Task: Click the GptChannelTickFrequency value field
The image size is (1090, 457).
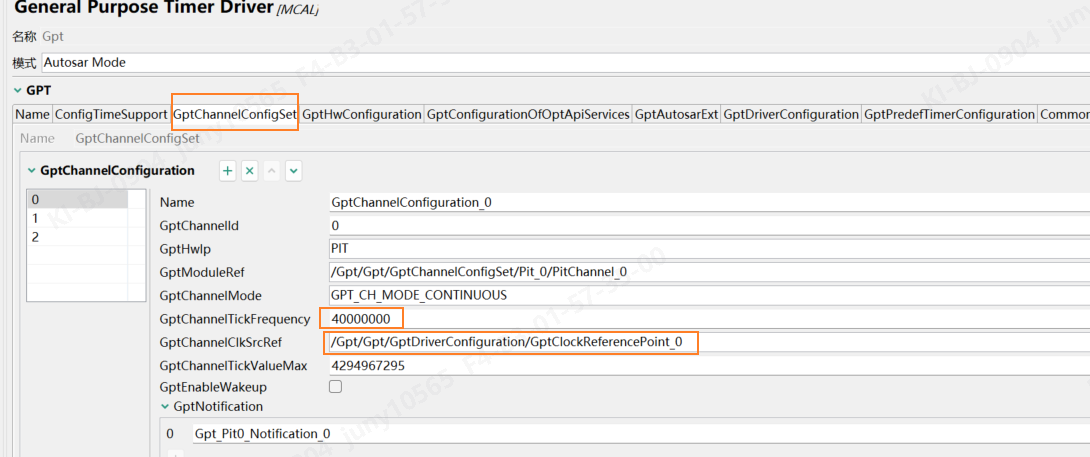Action: pos(361,319)
